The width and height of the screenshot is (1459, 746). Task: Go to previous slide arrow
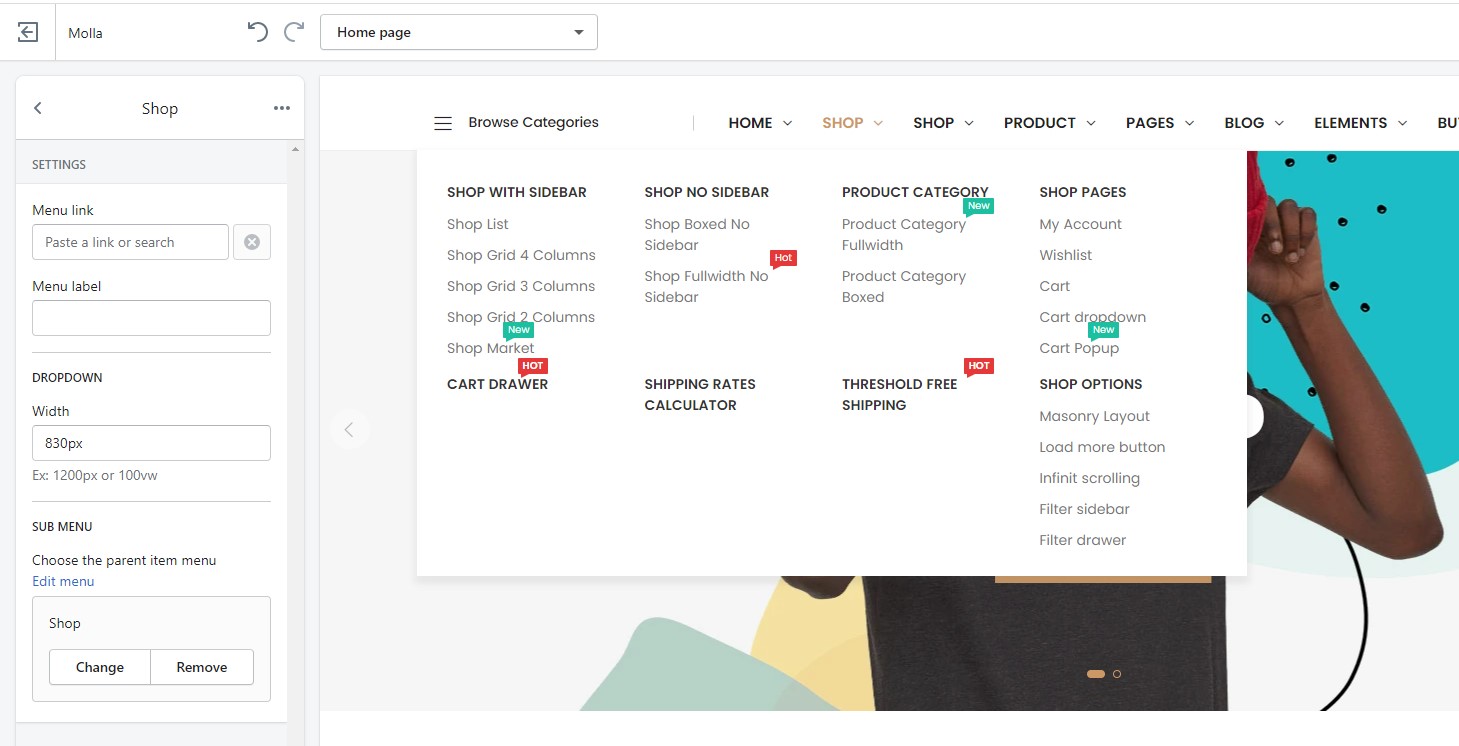pos(349,430)
